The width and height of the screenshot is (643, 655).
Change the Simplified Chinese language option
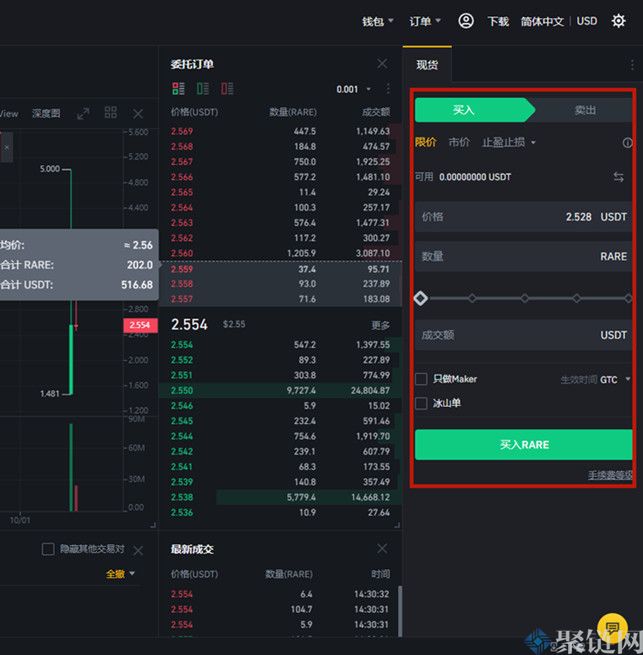coord(542,21)
